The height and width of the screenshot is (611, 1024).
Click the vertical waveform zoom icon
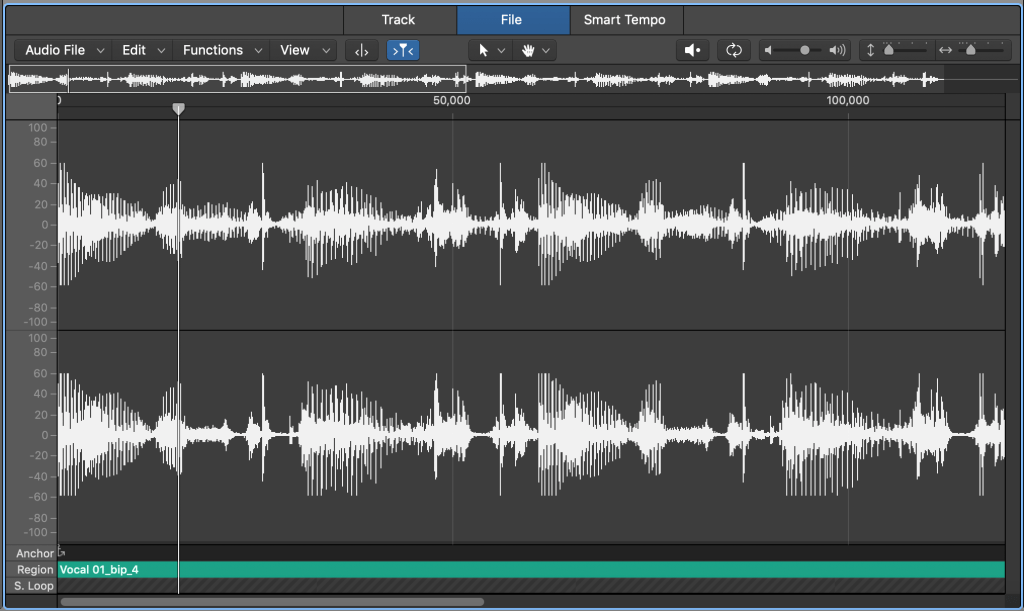[x=872, y=50]
